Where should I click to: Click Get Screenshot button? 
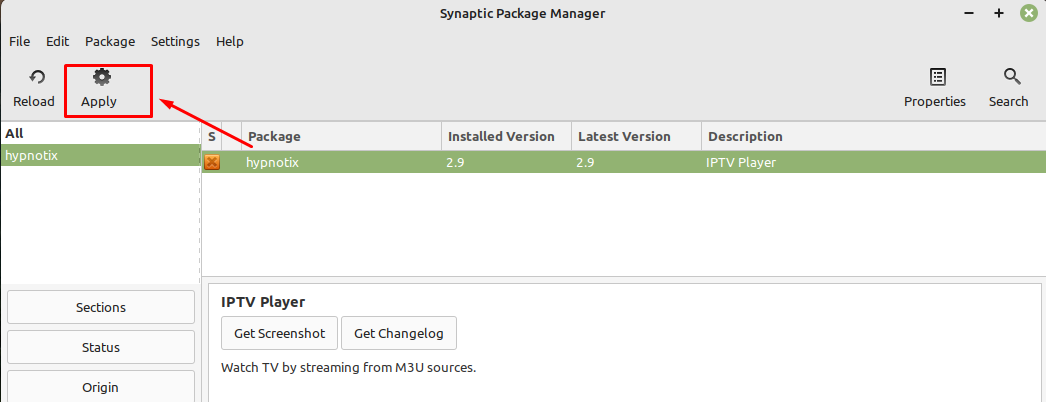click(280, 333)
